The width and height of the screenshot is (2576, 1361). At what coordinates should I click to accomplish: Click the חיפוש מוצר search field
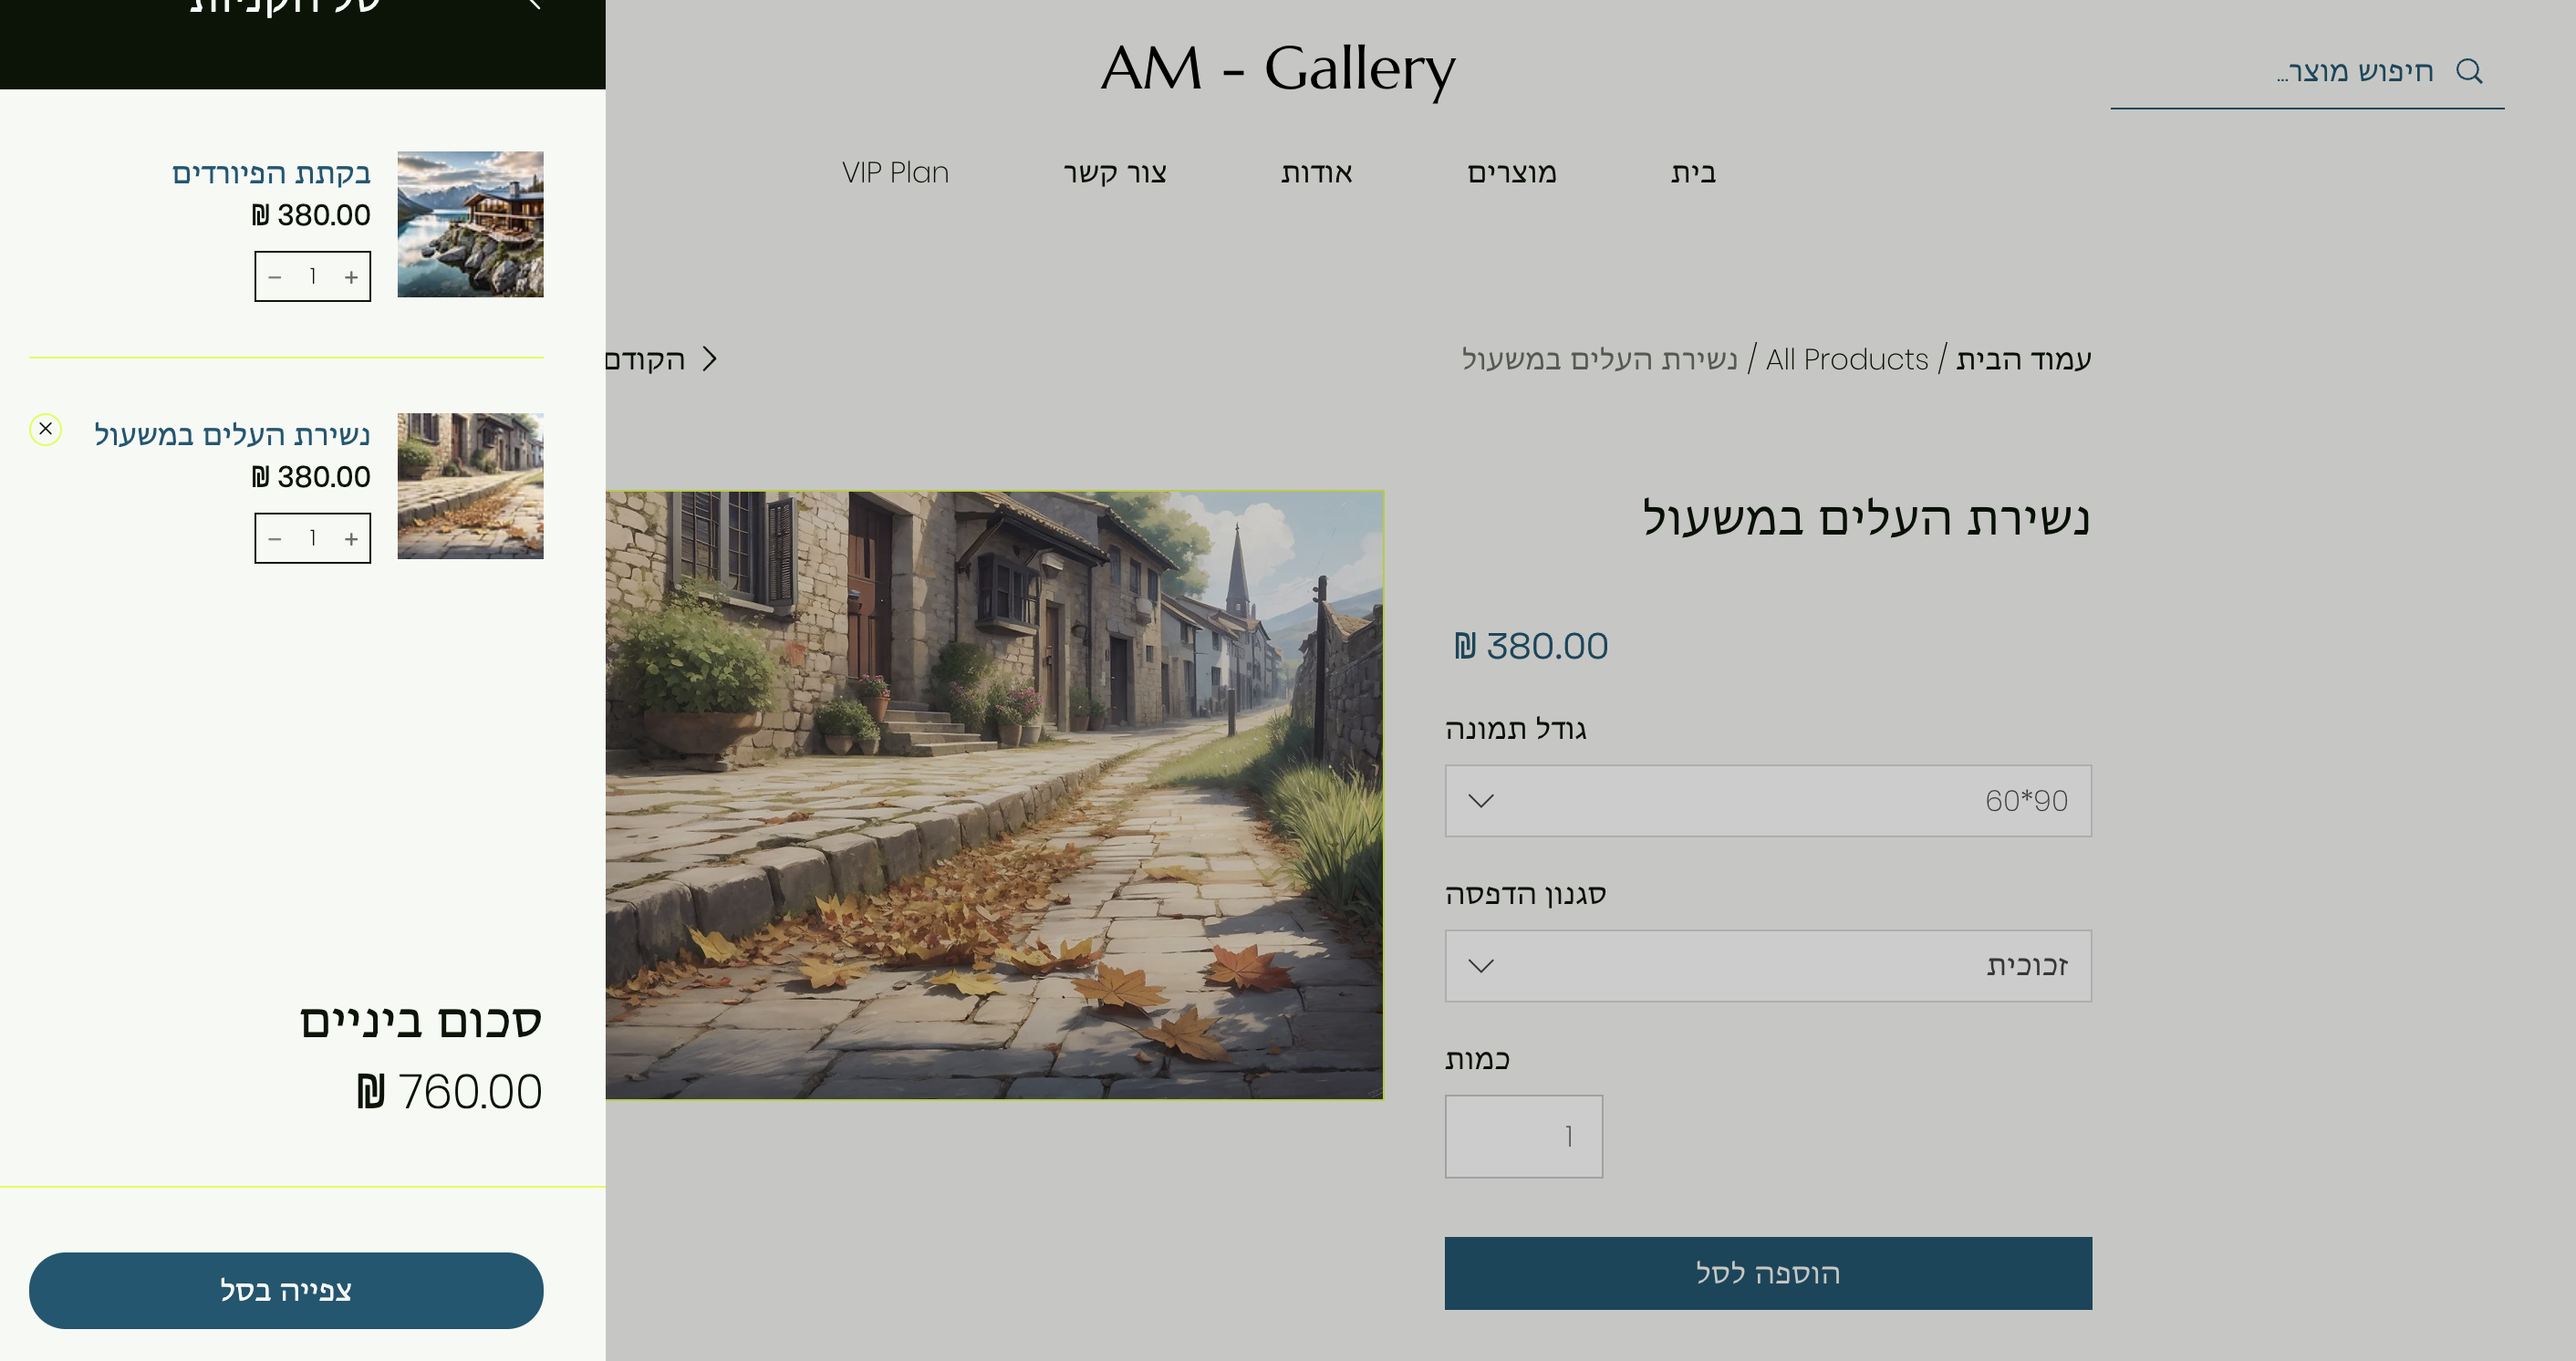coord(2300,72)
